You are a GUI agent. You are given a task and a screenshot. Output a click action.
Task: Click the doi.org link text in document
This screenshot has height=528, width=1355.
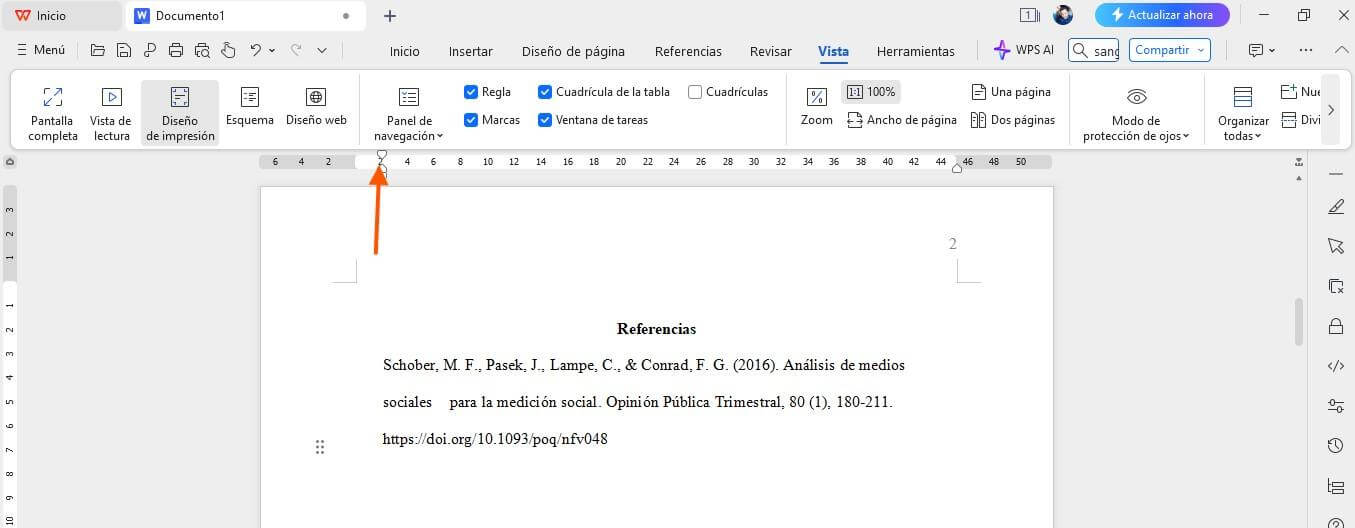point(495,439)
